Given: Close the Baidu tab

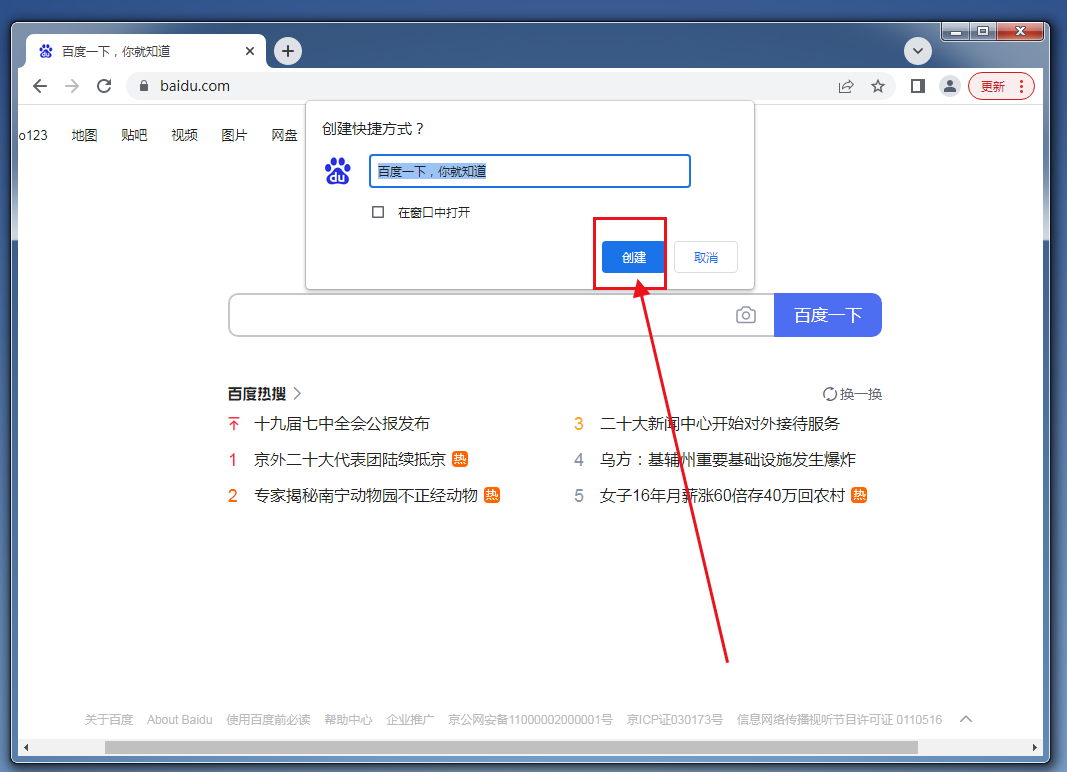Looking at the screenshot, I should (250, 51).
